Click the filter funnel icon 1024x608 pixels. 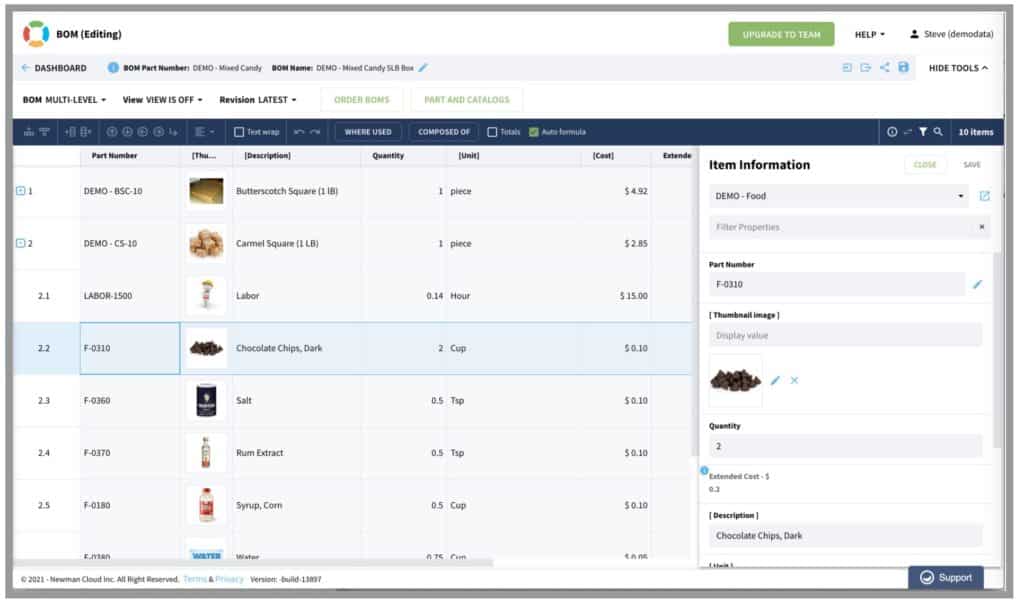coord(923,132)
